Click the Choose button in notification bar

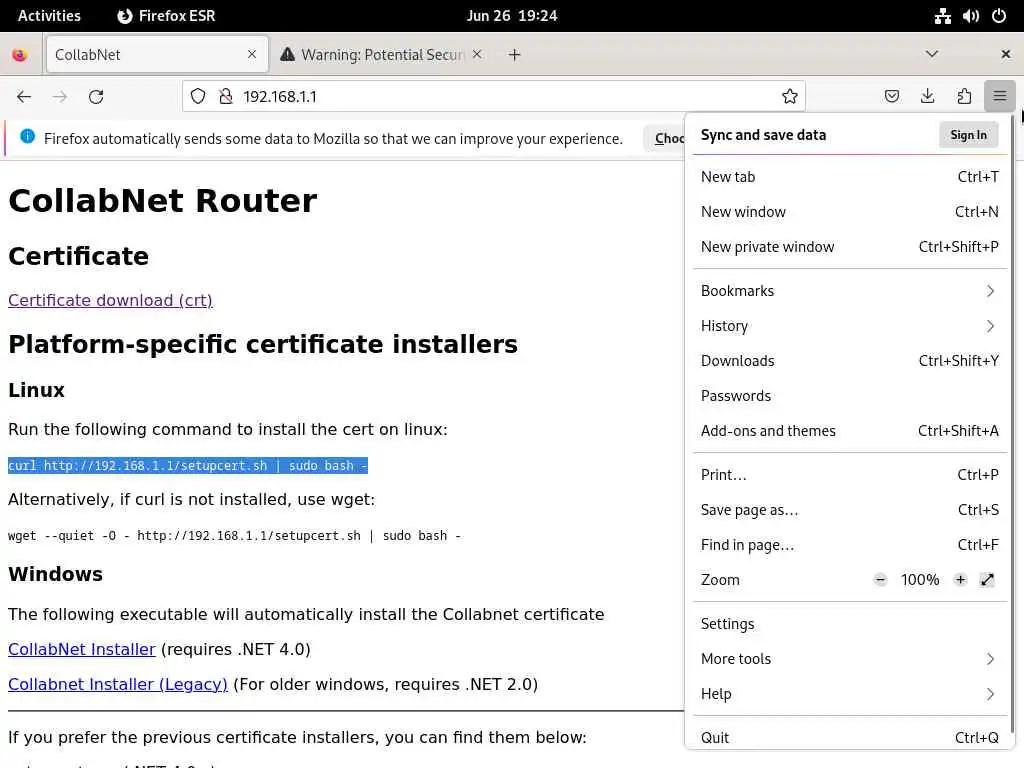[x=665, y=138]
